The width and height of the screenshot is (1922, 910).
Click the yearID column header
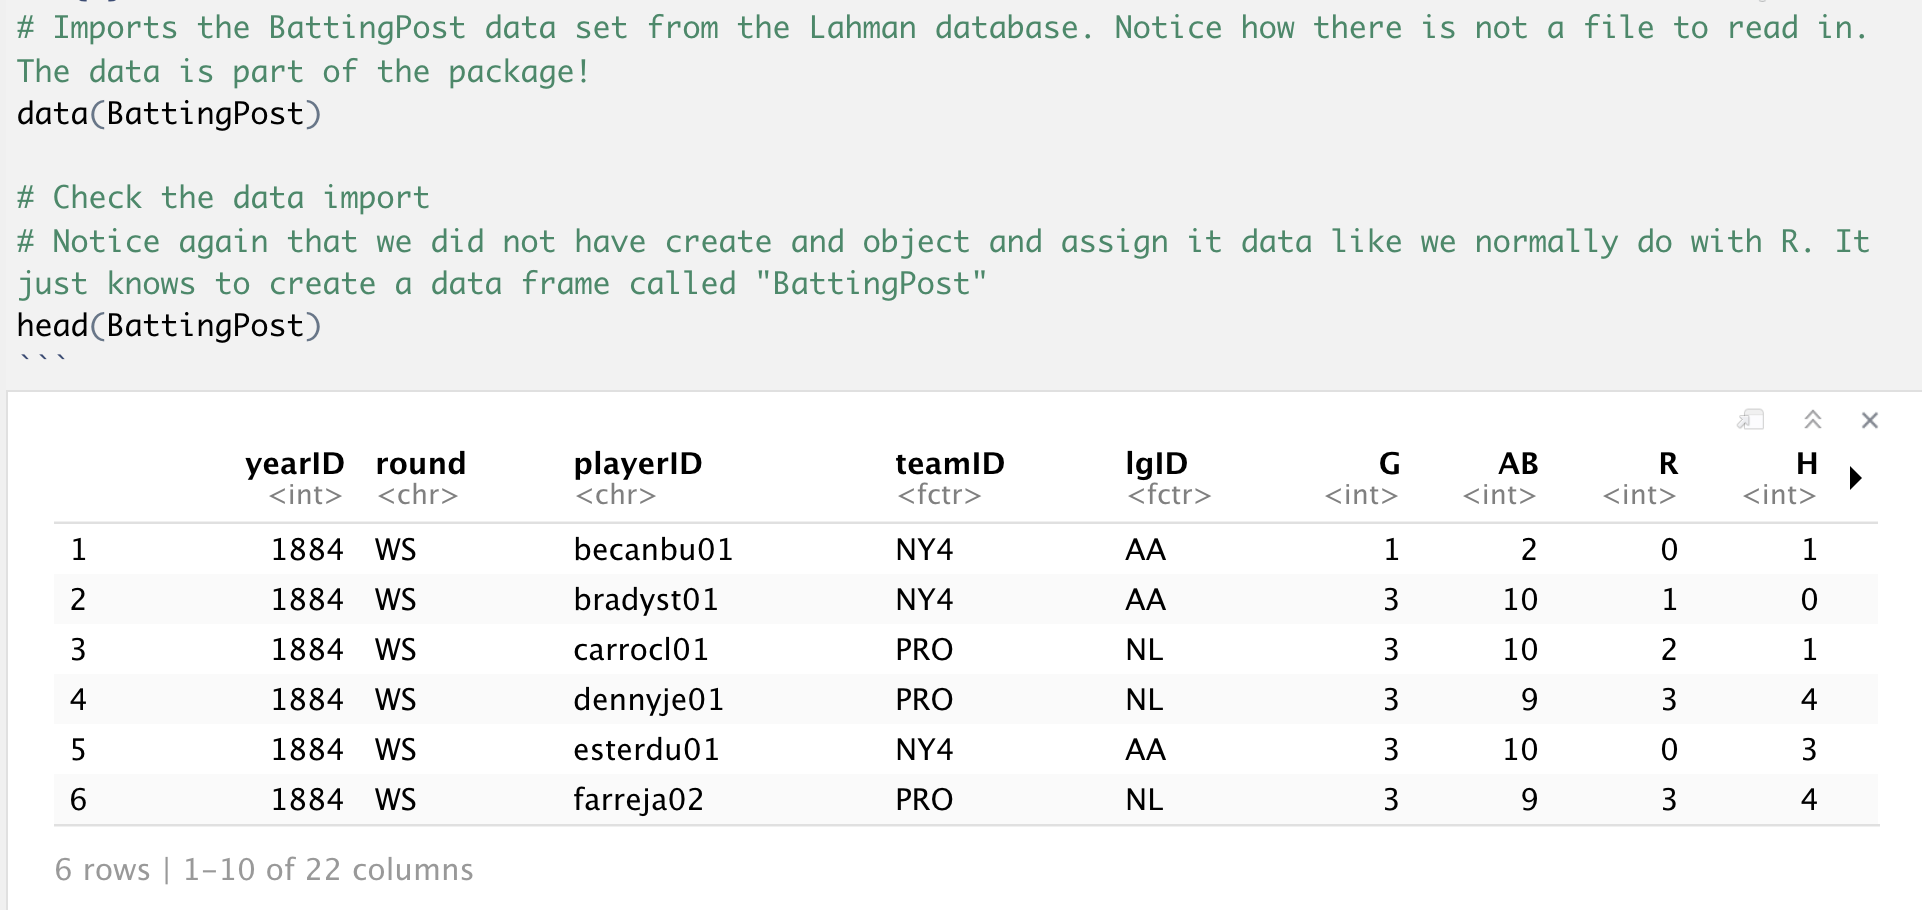pyautogui.click(x=294, y=464)
